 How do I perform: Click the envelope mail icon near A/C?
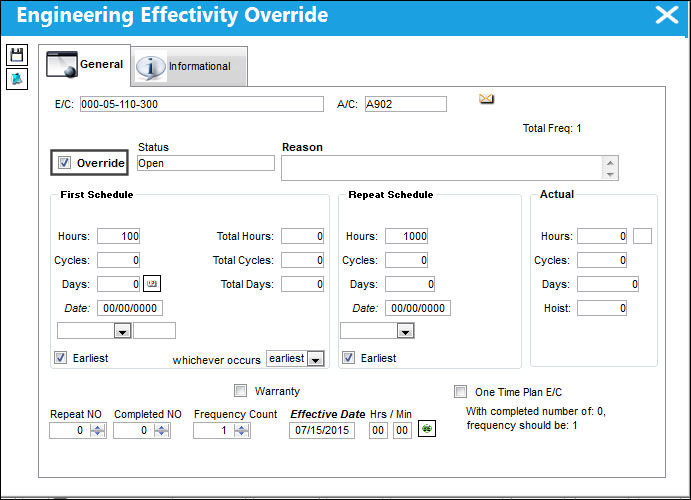pyautogui.click(x=486, y=99)
